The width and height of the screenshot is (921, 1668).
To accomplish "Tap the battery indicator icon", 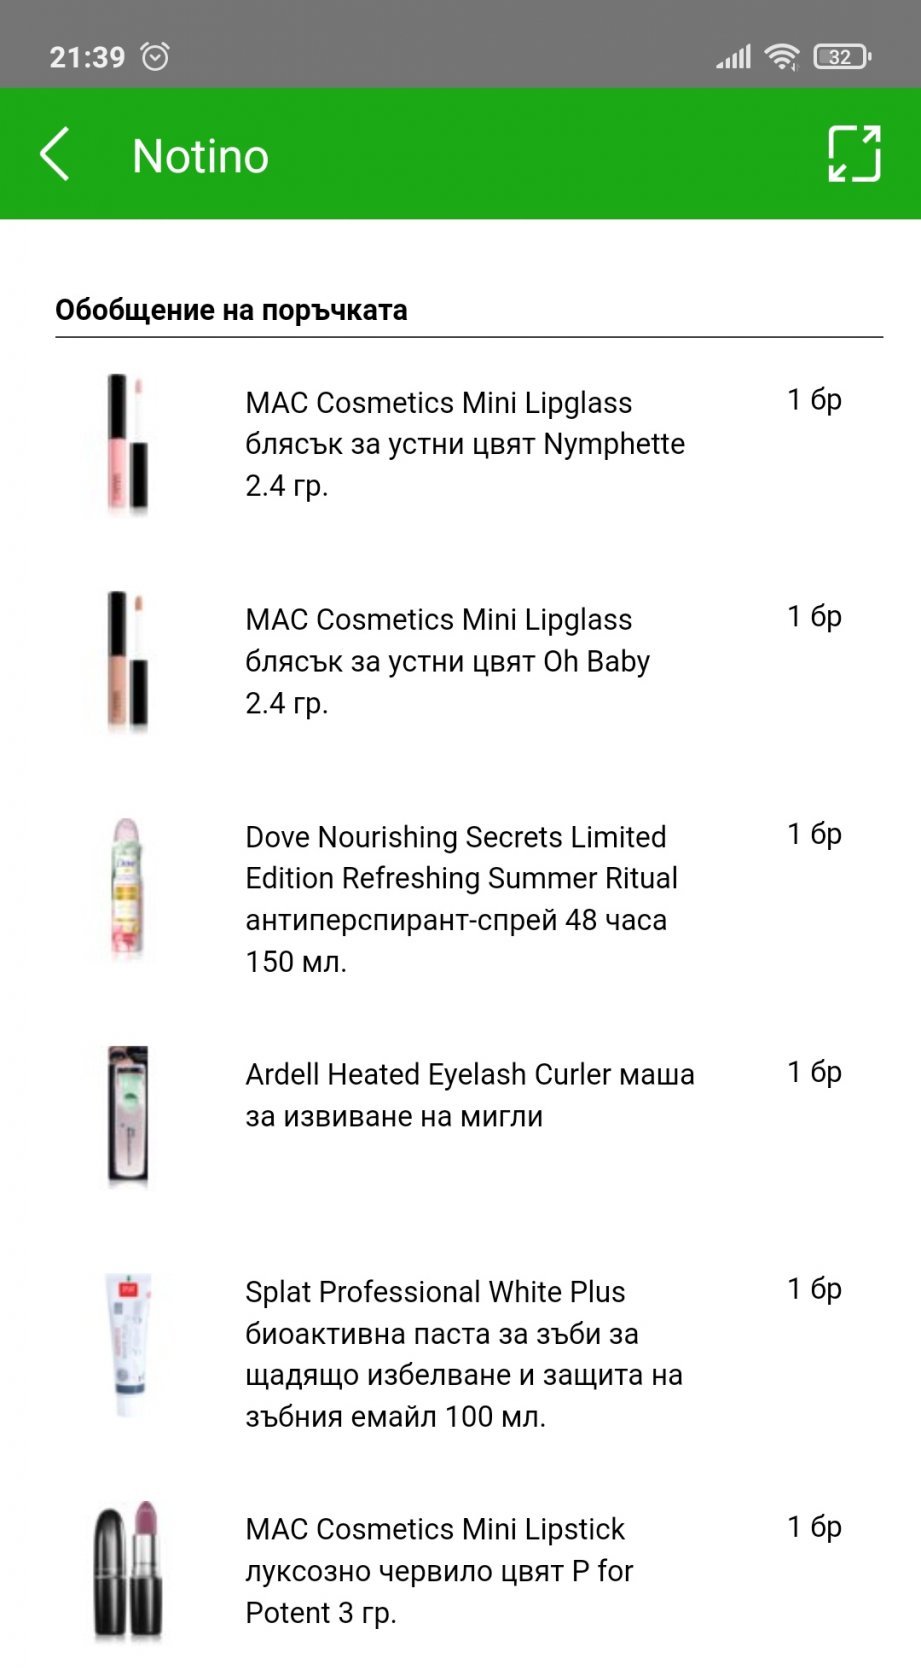I will click(842, 57).
